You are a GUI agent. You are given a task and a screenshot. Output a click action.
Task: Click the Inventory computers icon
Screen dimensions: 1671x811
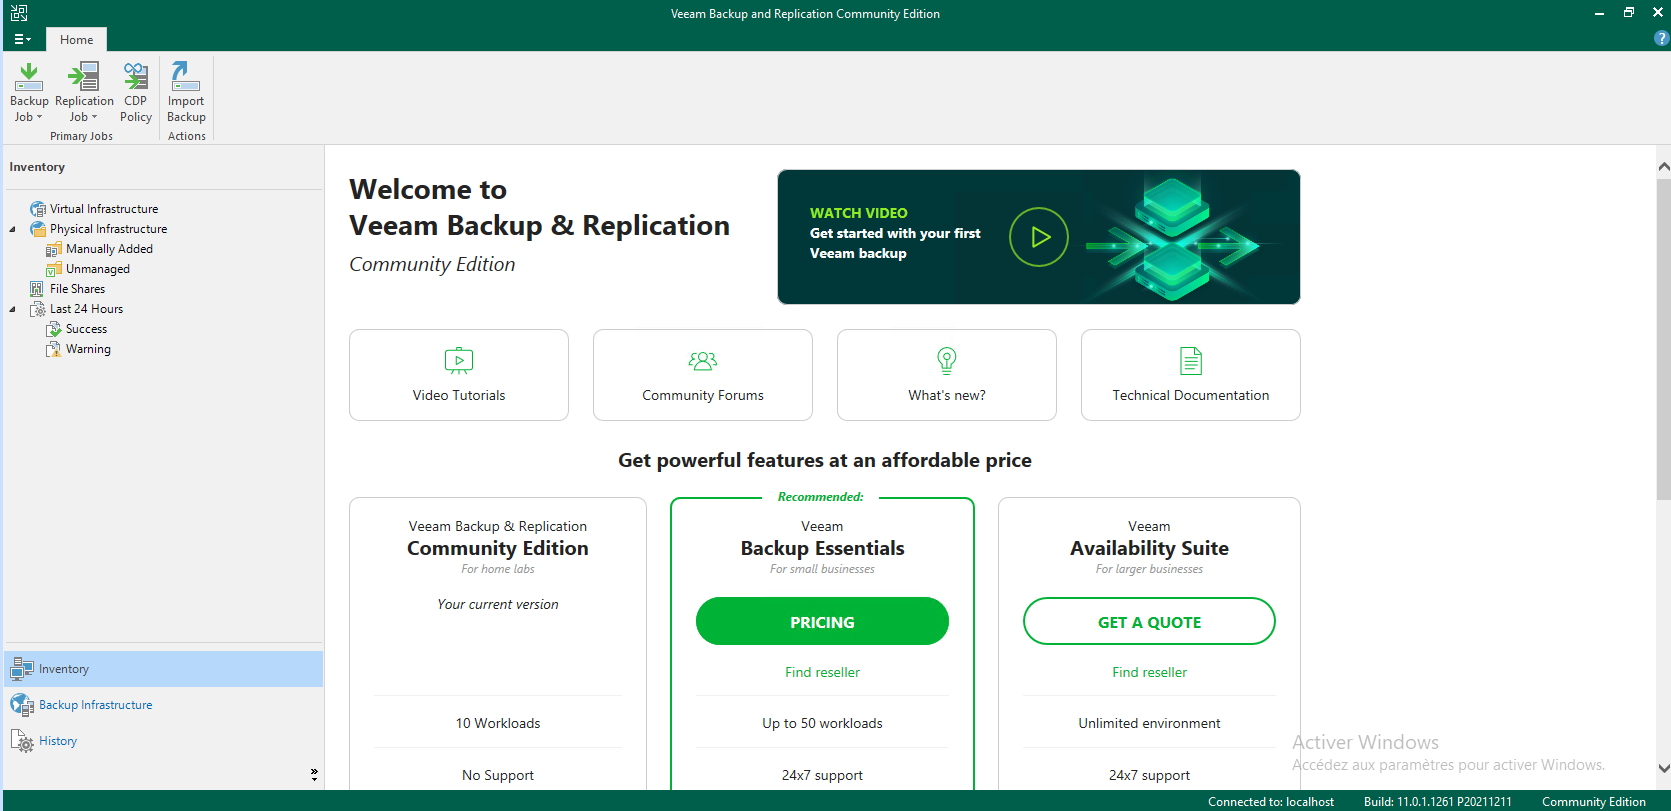pos(22,669)
